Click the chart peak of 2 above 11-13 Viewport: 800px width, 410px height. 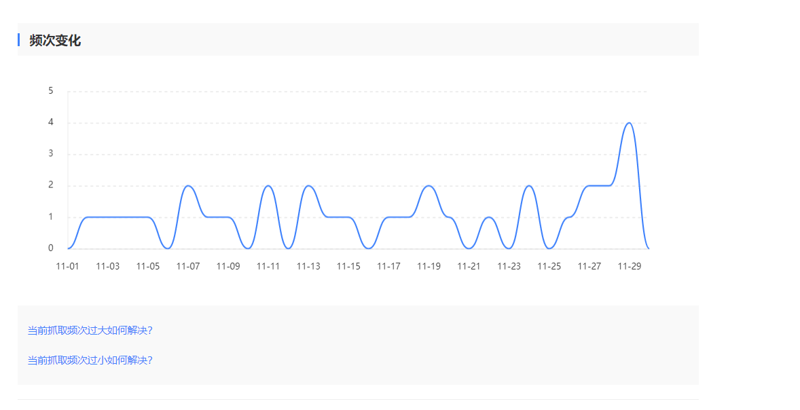308,186
